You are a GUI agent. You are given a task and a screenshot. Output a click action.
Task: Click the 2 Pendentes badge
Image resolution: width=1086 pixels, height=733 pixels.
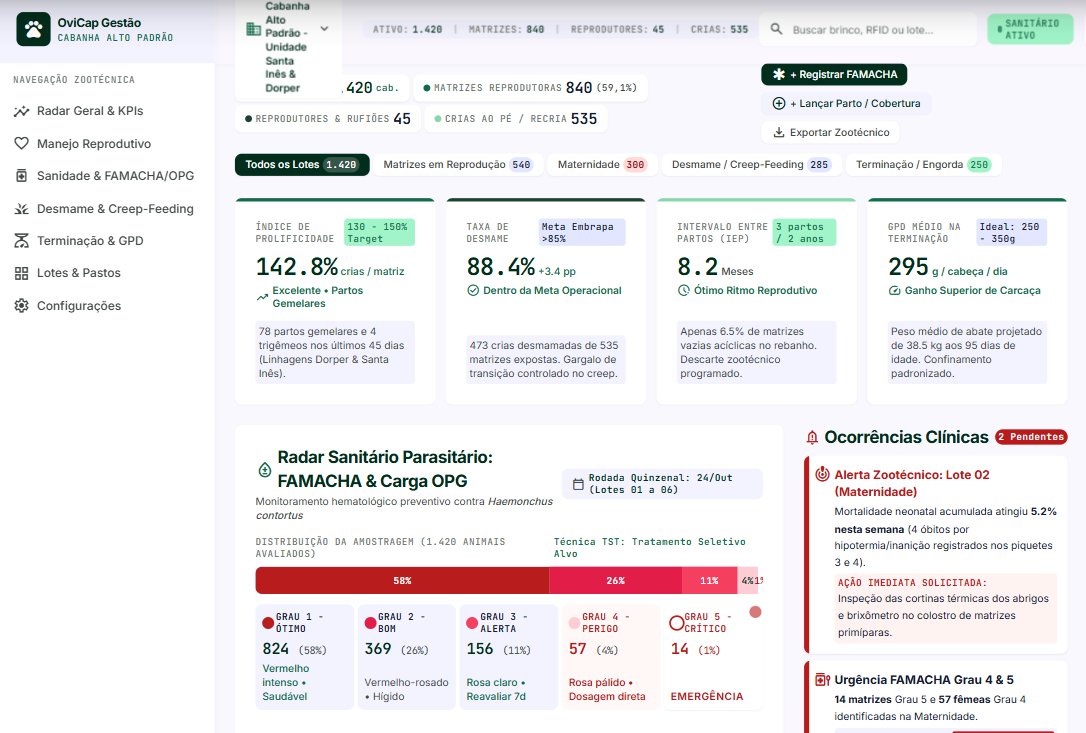(1031, 437)
